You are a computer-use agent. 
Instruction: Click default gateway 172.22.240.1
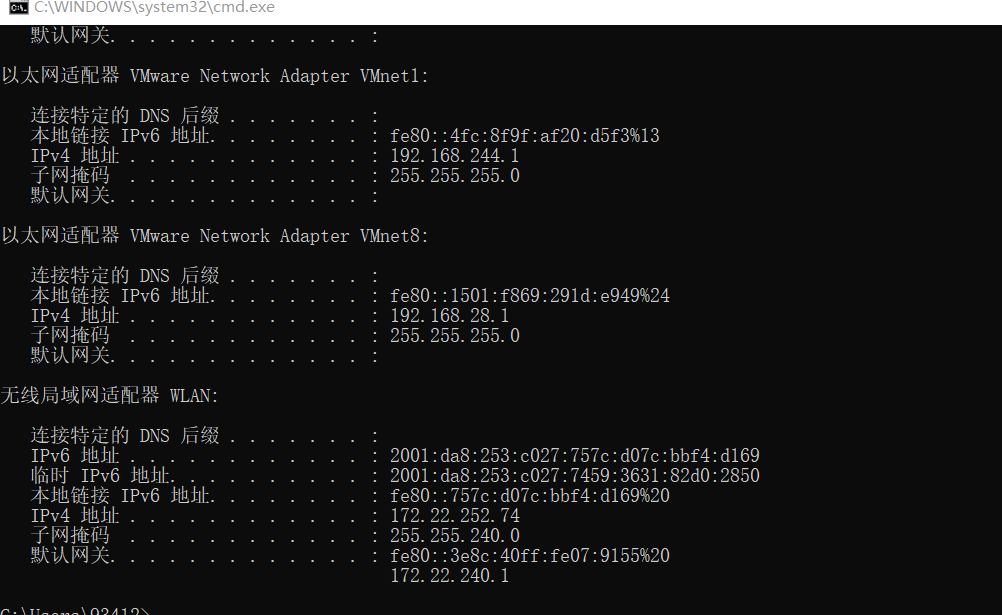pyautogui.click(x=449, y=576)
